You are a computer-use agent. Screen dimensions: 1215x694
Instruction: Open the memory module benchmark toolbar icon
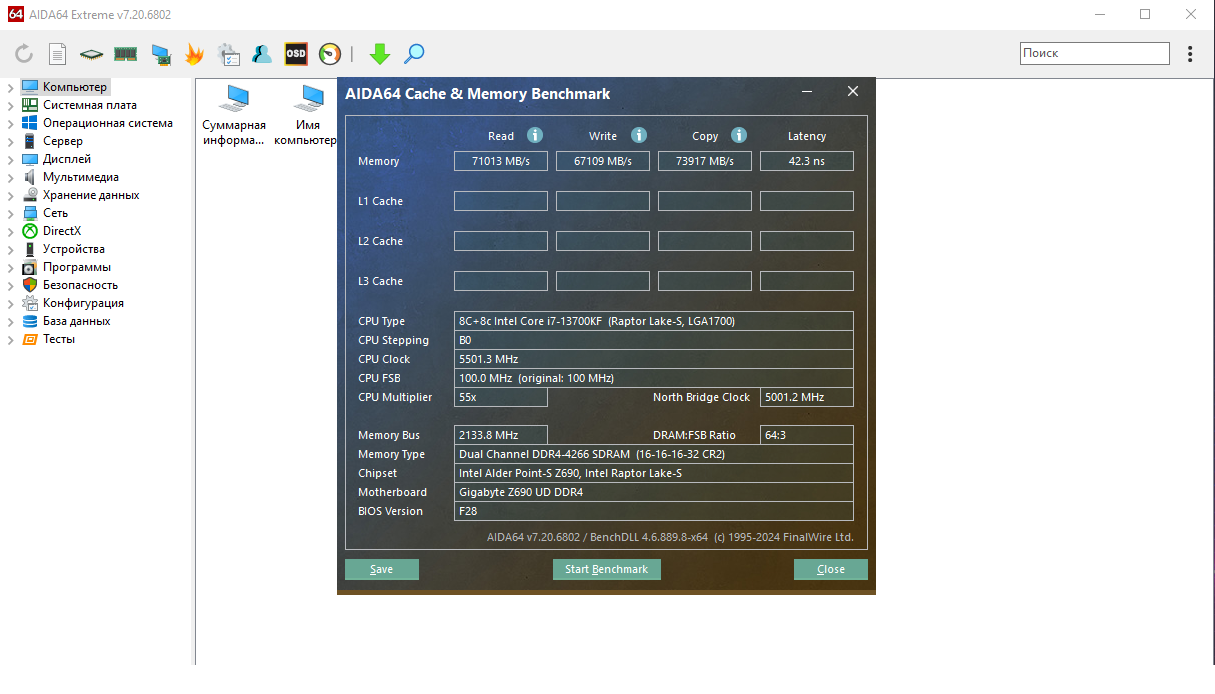point(126,54)
